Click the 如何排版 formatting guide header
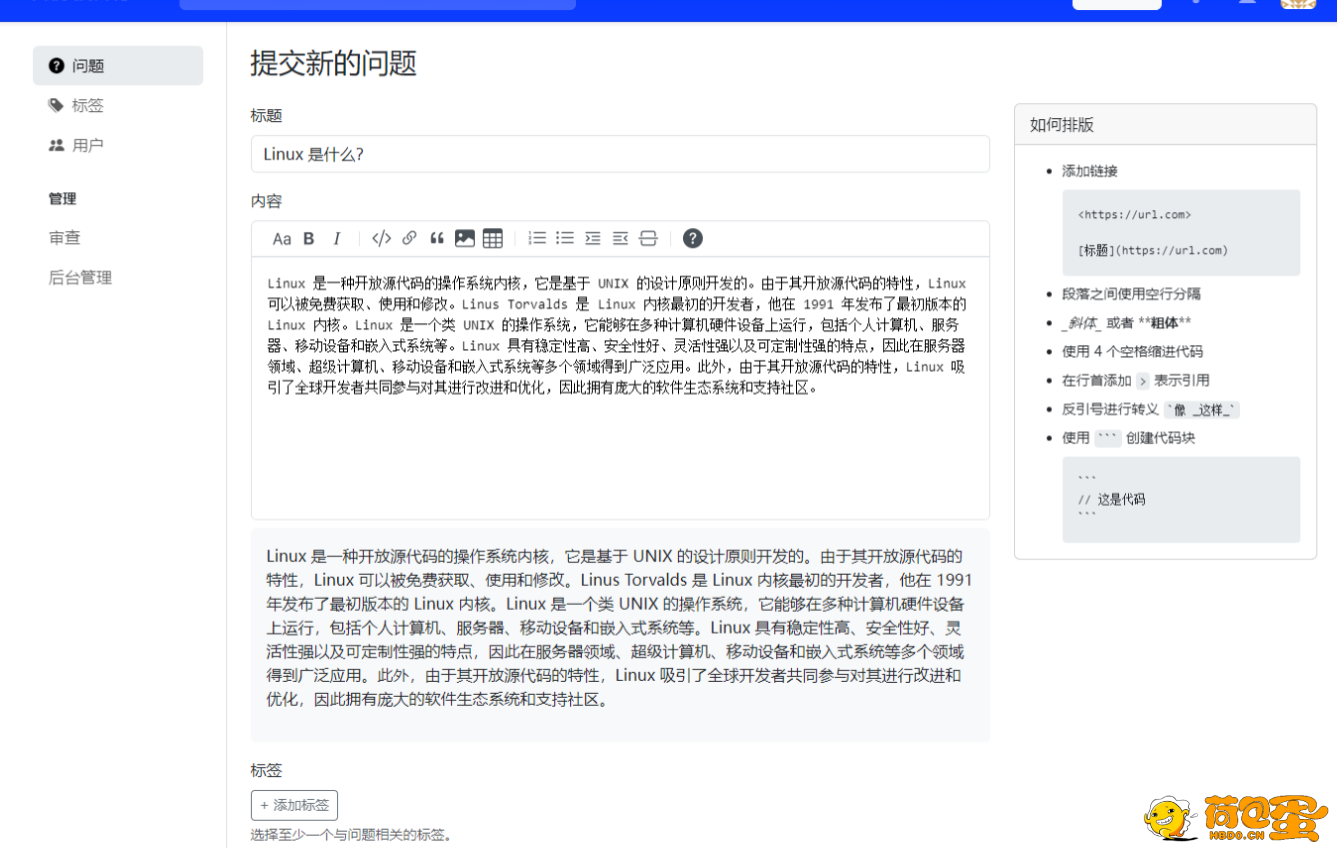The height and width of the screenshot is (848, 1337). [x=1165, y=125]
